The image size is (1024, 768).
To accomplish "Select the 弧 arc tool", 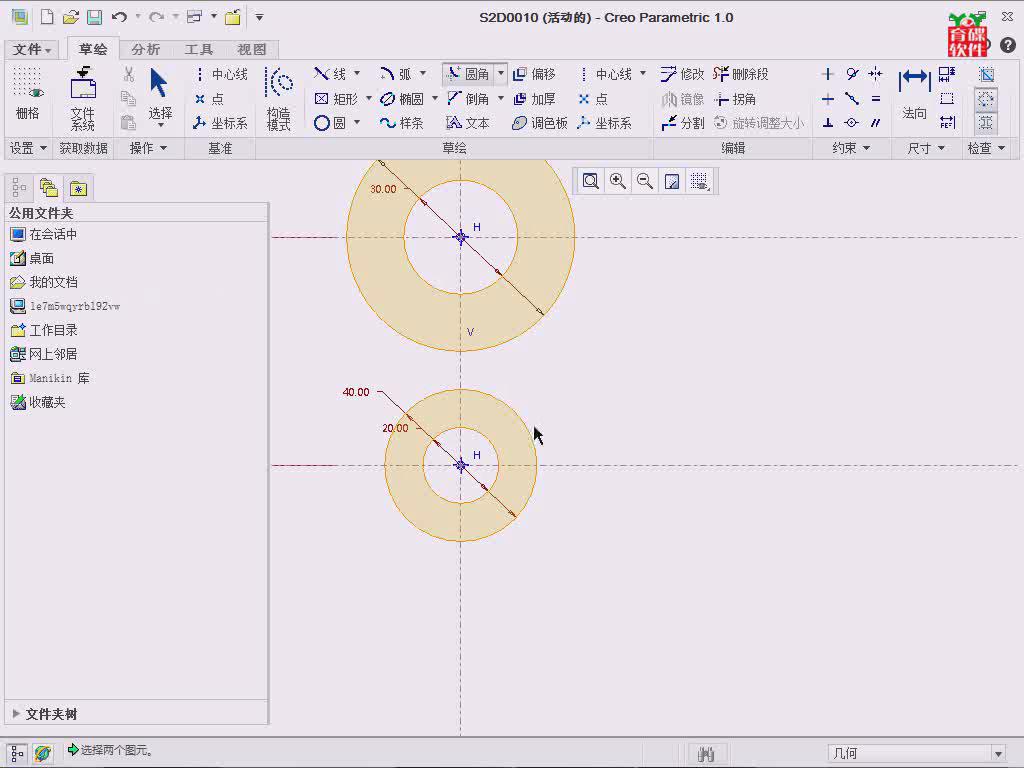I will [396, 74].
